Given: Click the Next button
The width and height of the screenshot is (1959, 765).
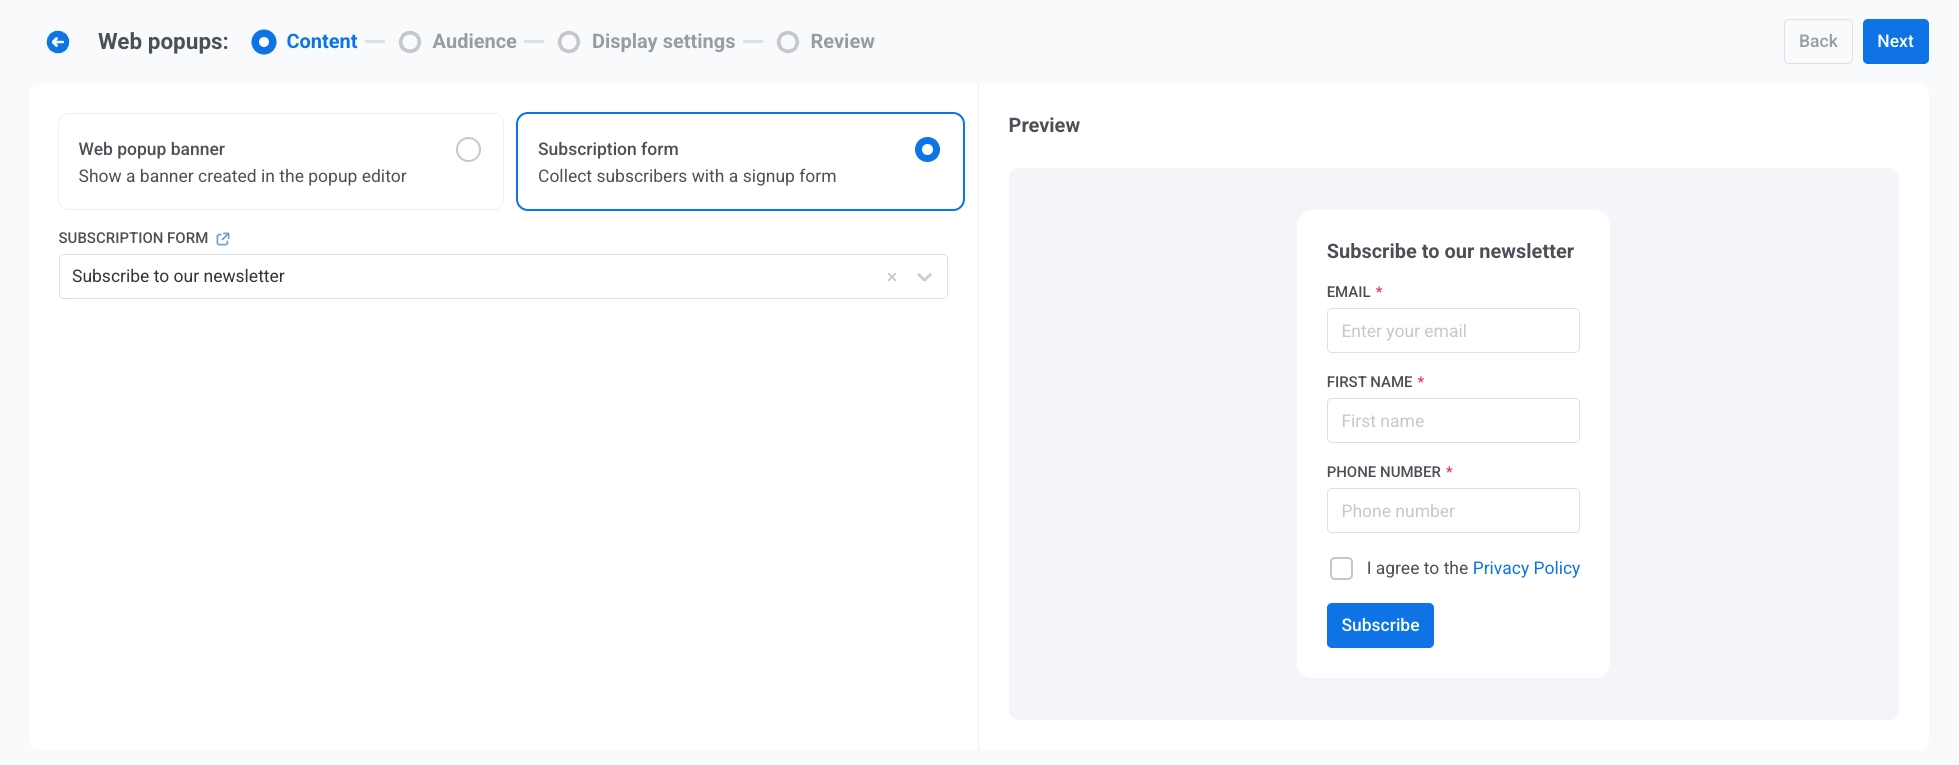Looking at the screenshot, I should click(x=1895, y=42).
